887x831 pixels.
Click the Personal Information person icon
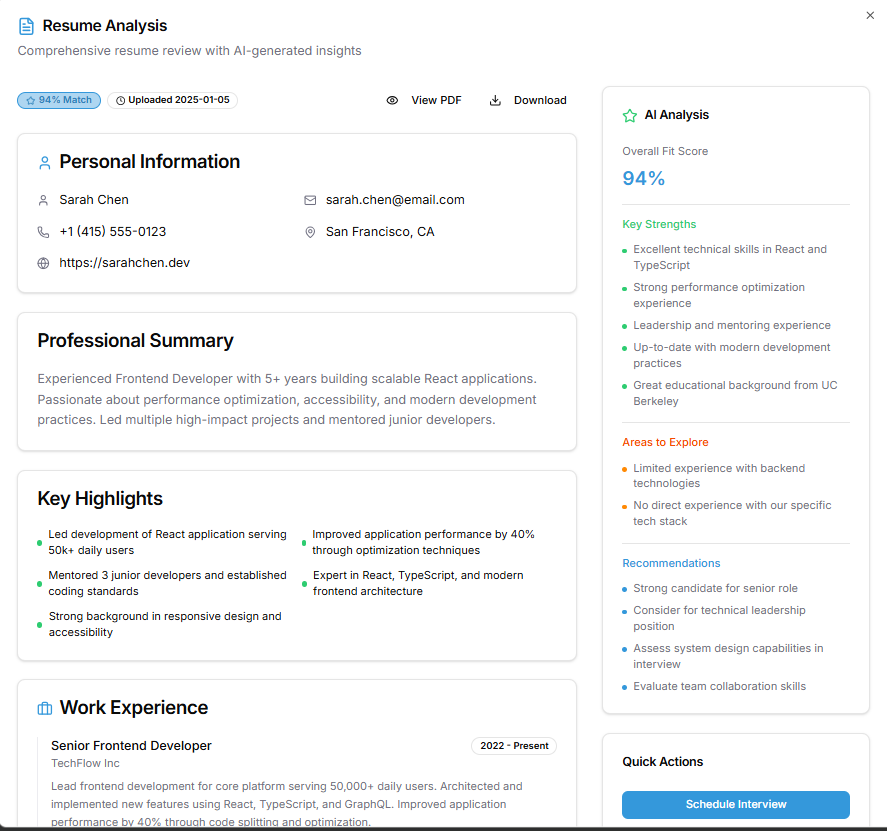[44, 162]
